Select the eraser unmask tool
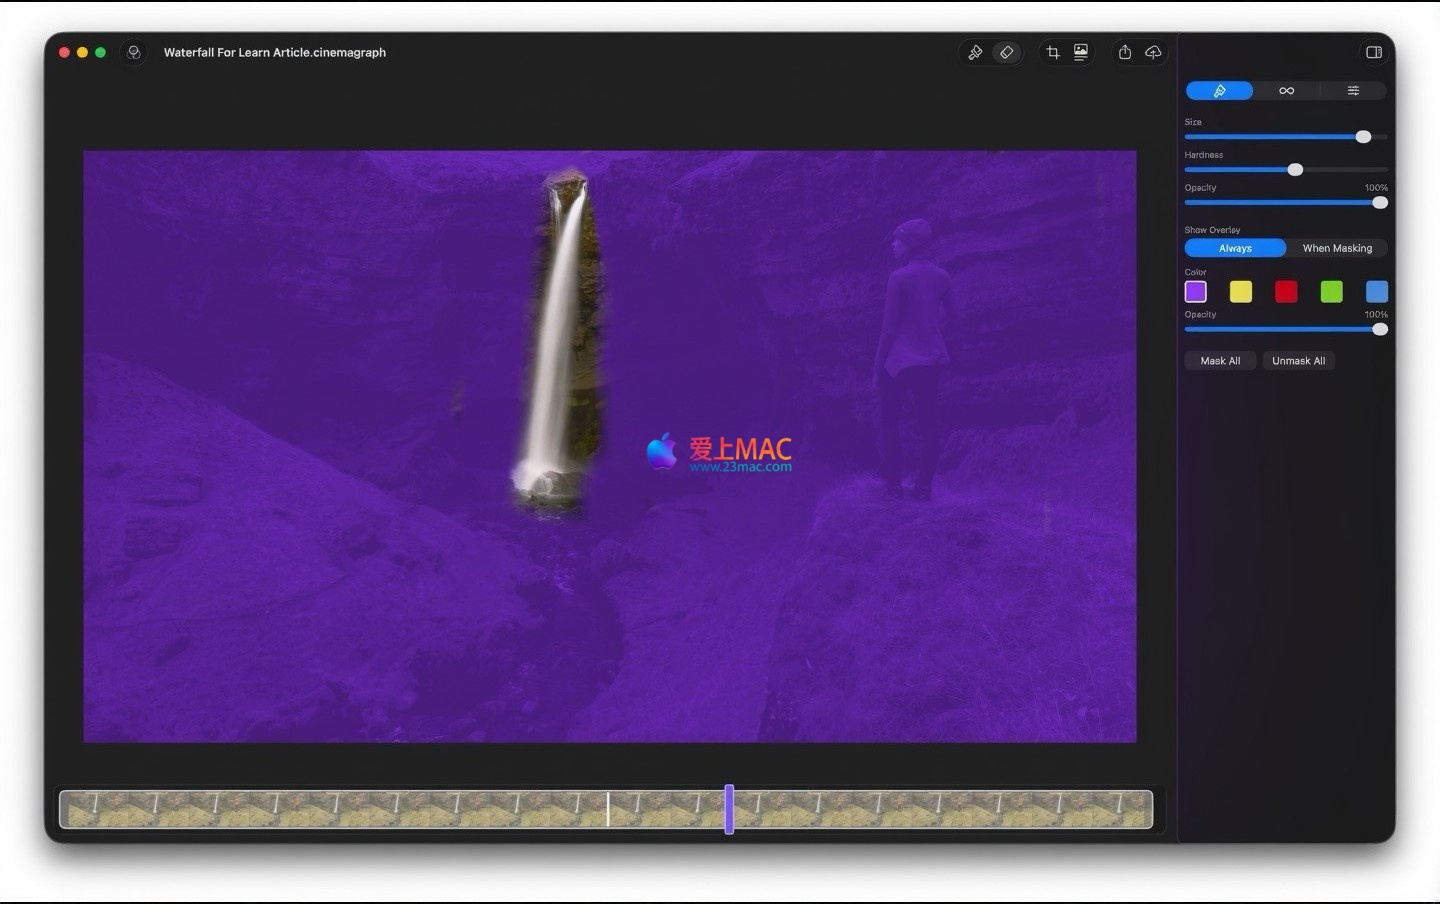The width and height of the screenshot is (1440, 904). pos(1007,52)
